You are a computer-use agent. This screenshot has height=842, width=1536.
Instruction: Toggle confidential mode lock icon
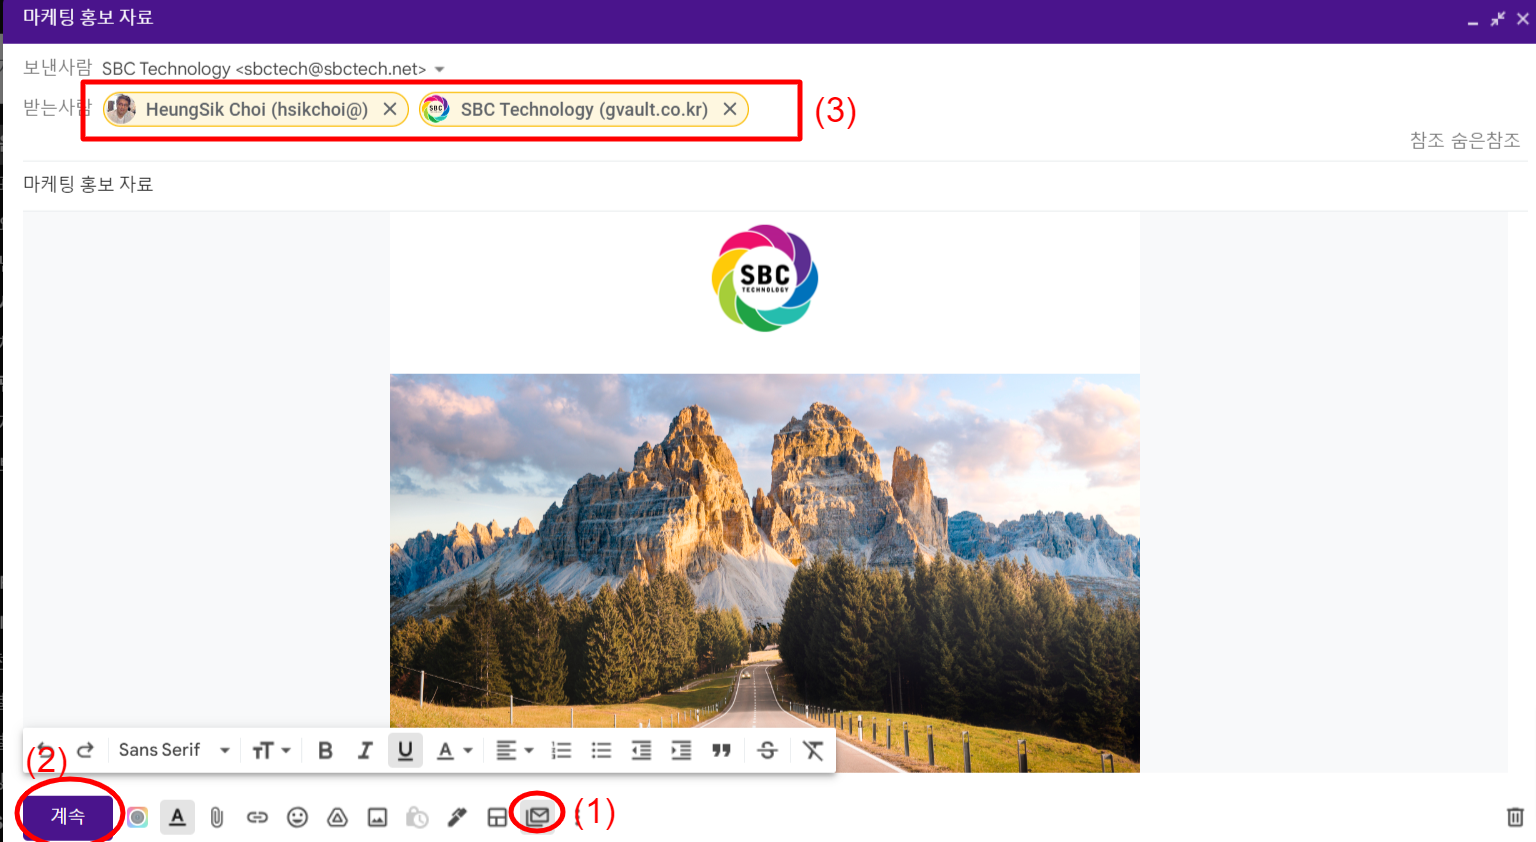[417, 817]
